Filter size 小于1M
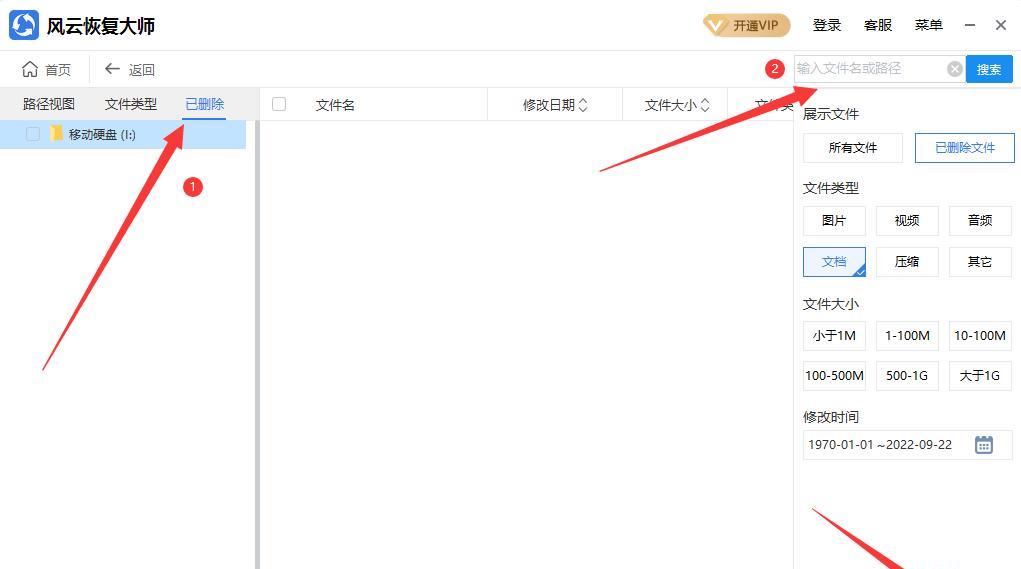This screenshot has height=569, width=1021. pos(834,336)
